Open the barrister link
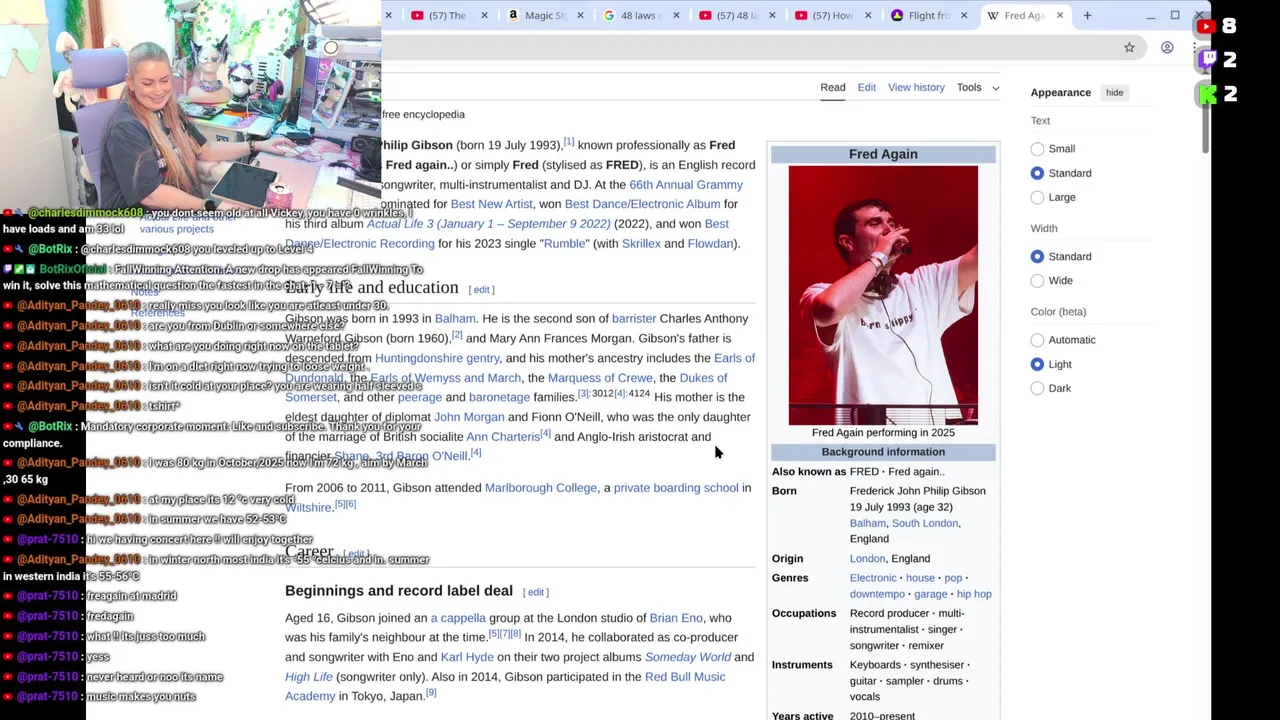Image resolution: width=1280 pixels, height=720 pixels. click(x=634, y=318)
